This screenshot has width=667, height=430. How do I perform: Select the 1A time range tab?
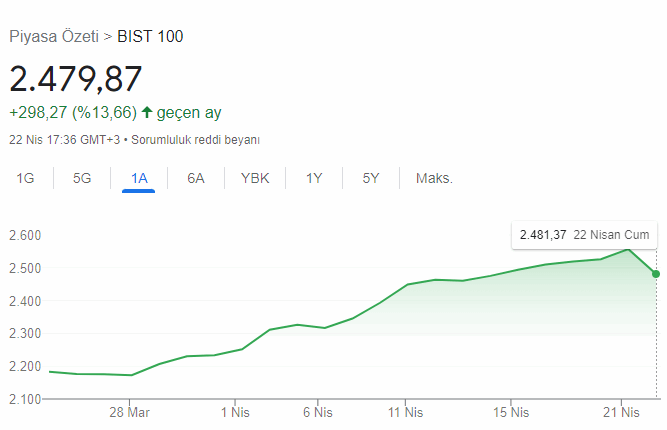pyautogui.click(x=139, y=178)
